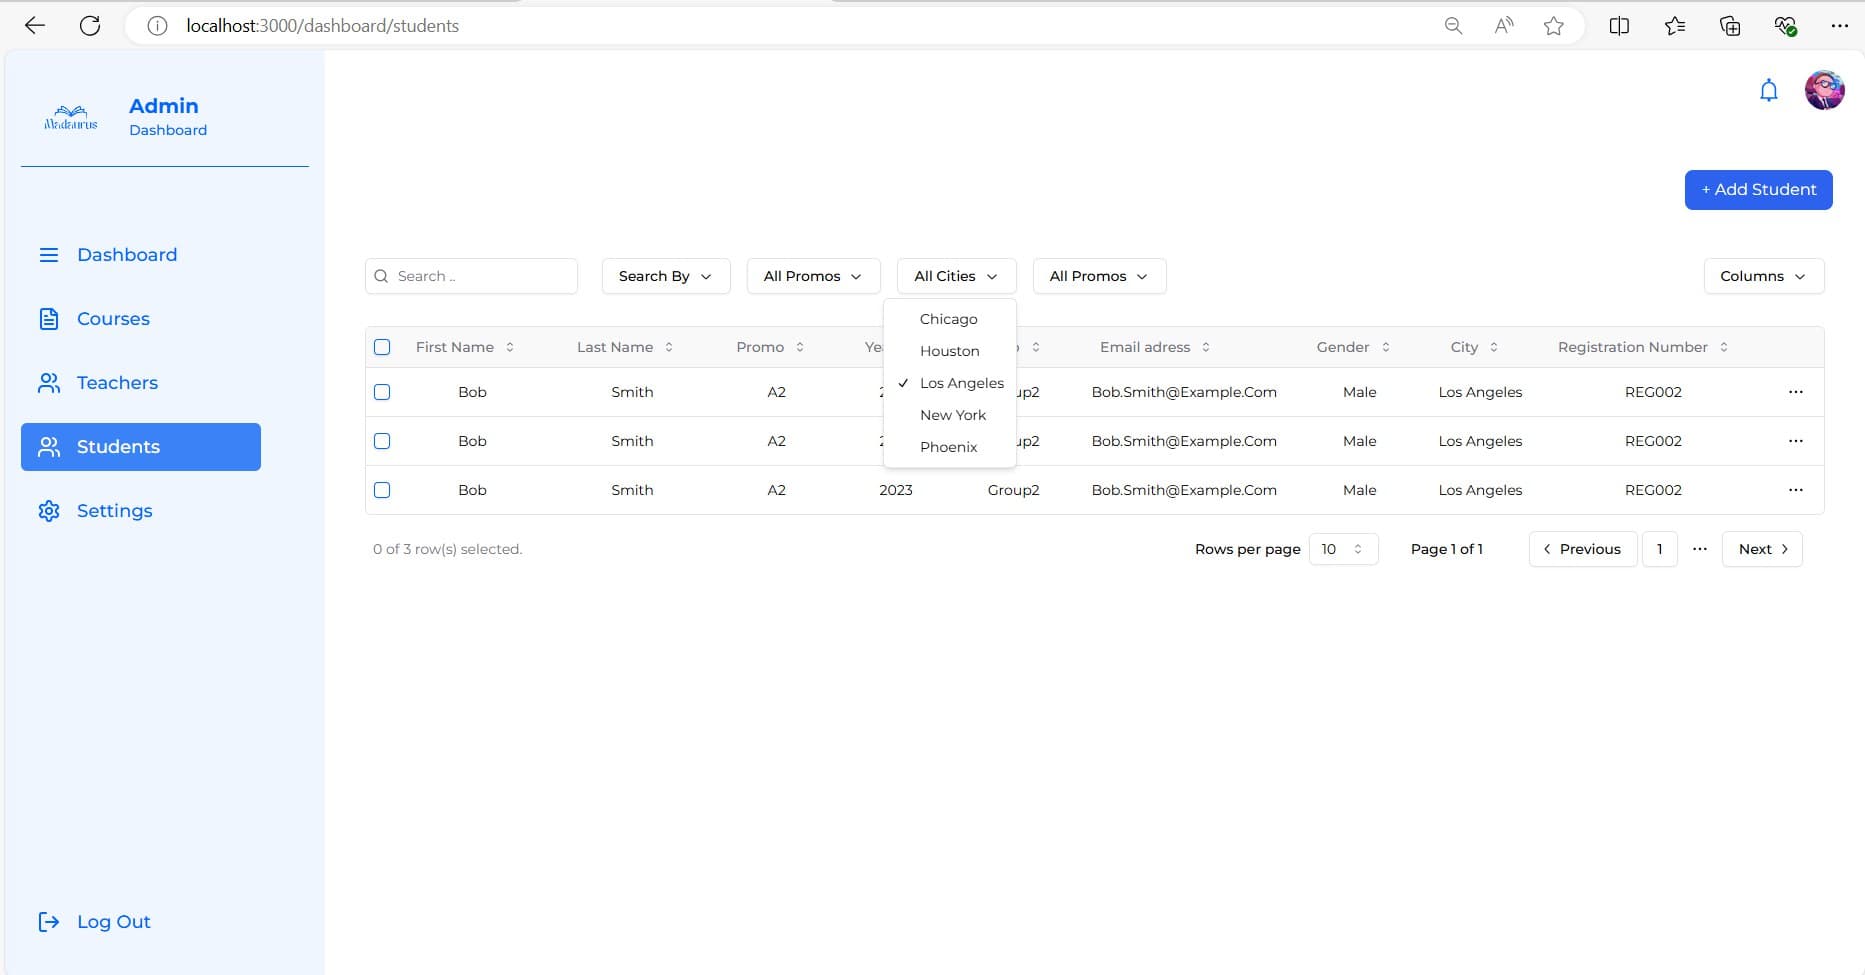Sort the Registration Number column
The image size is (1865, 975).
1724,347
